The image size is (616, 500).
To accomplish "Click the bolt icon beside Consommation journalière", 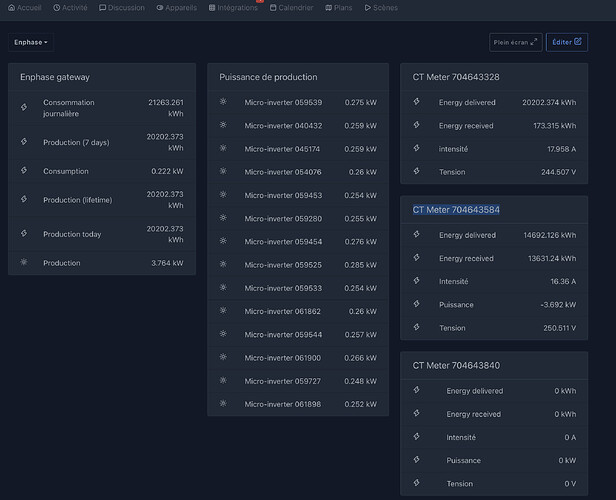I will (24, 107).
